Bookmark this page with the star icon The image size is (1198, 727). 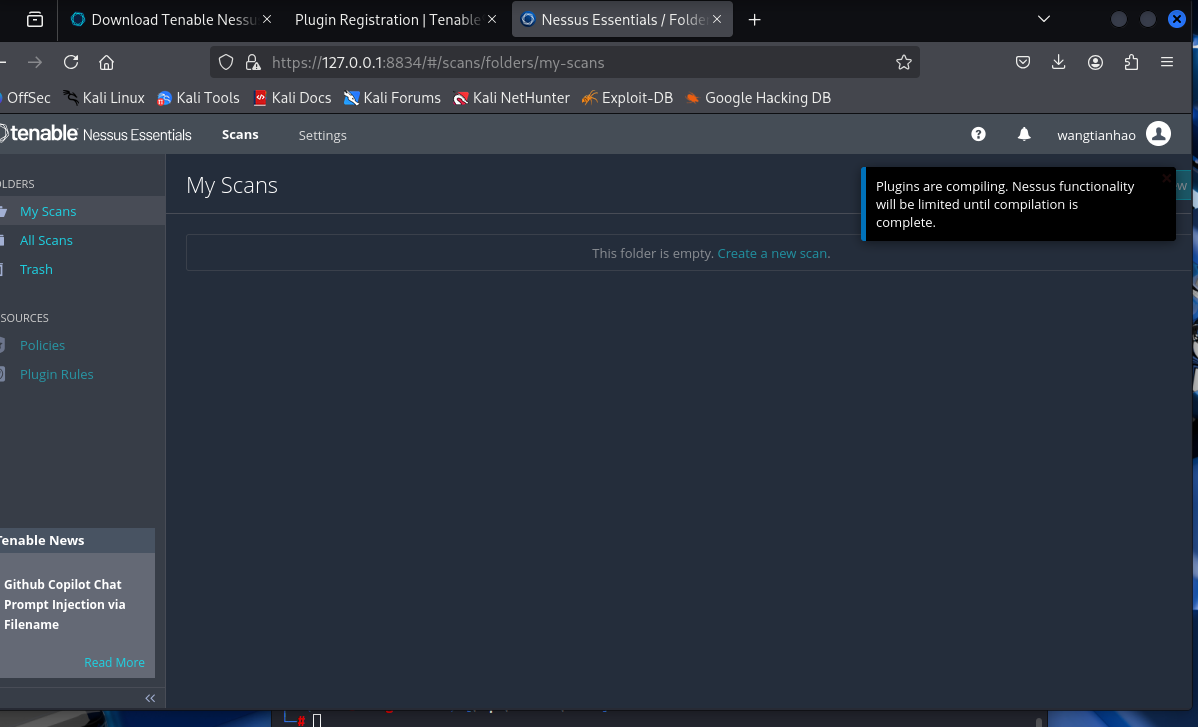pyautogui.click(x=904, y=63)
